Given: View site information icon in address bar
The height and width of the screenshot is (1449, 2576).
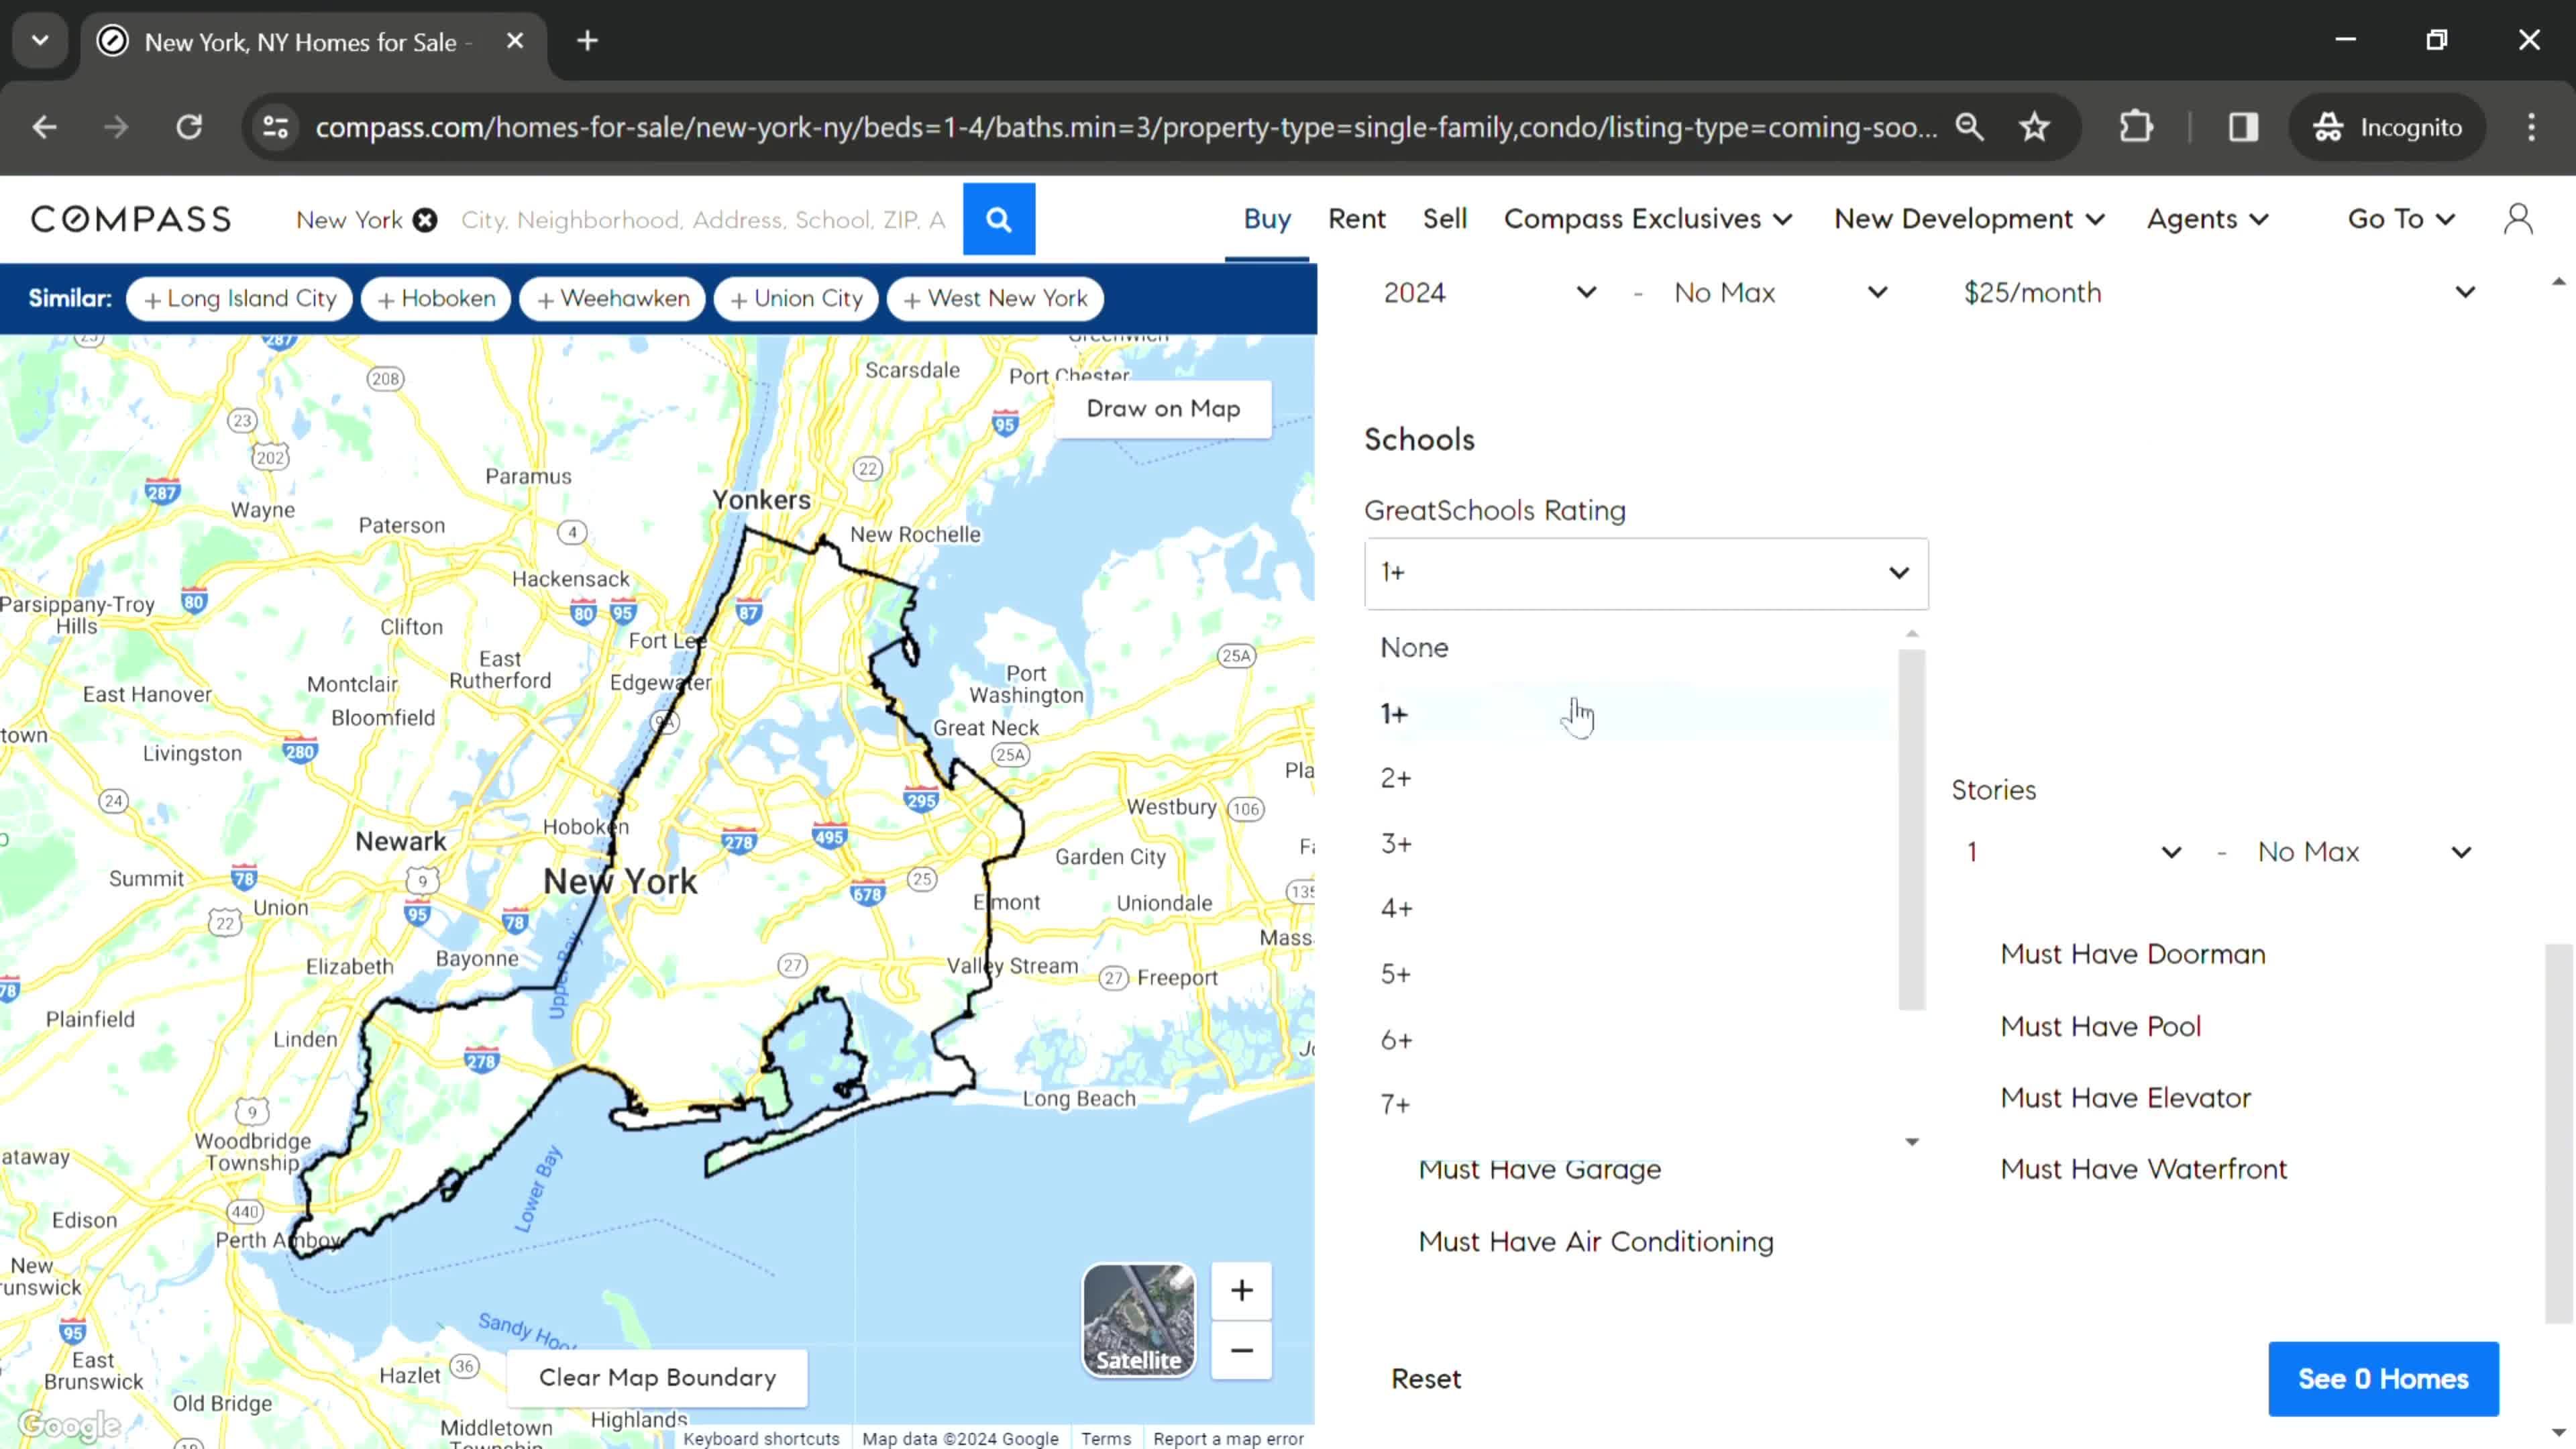Looking at the screenshot, I should 275,127.
